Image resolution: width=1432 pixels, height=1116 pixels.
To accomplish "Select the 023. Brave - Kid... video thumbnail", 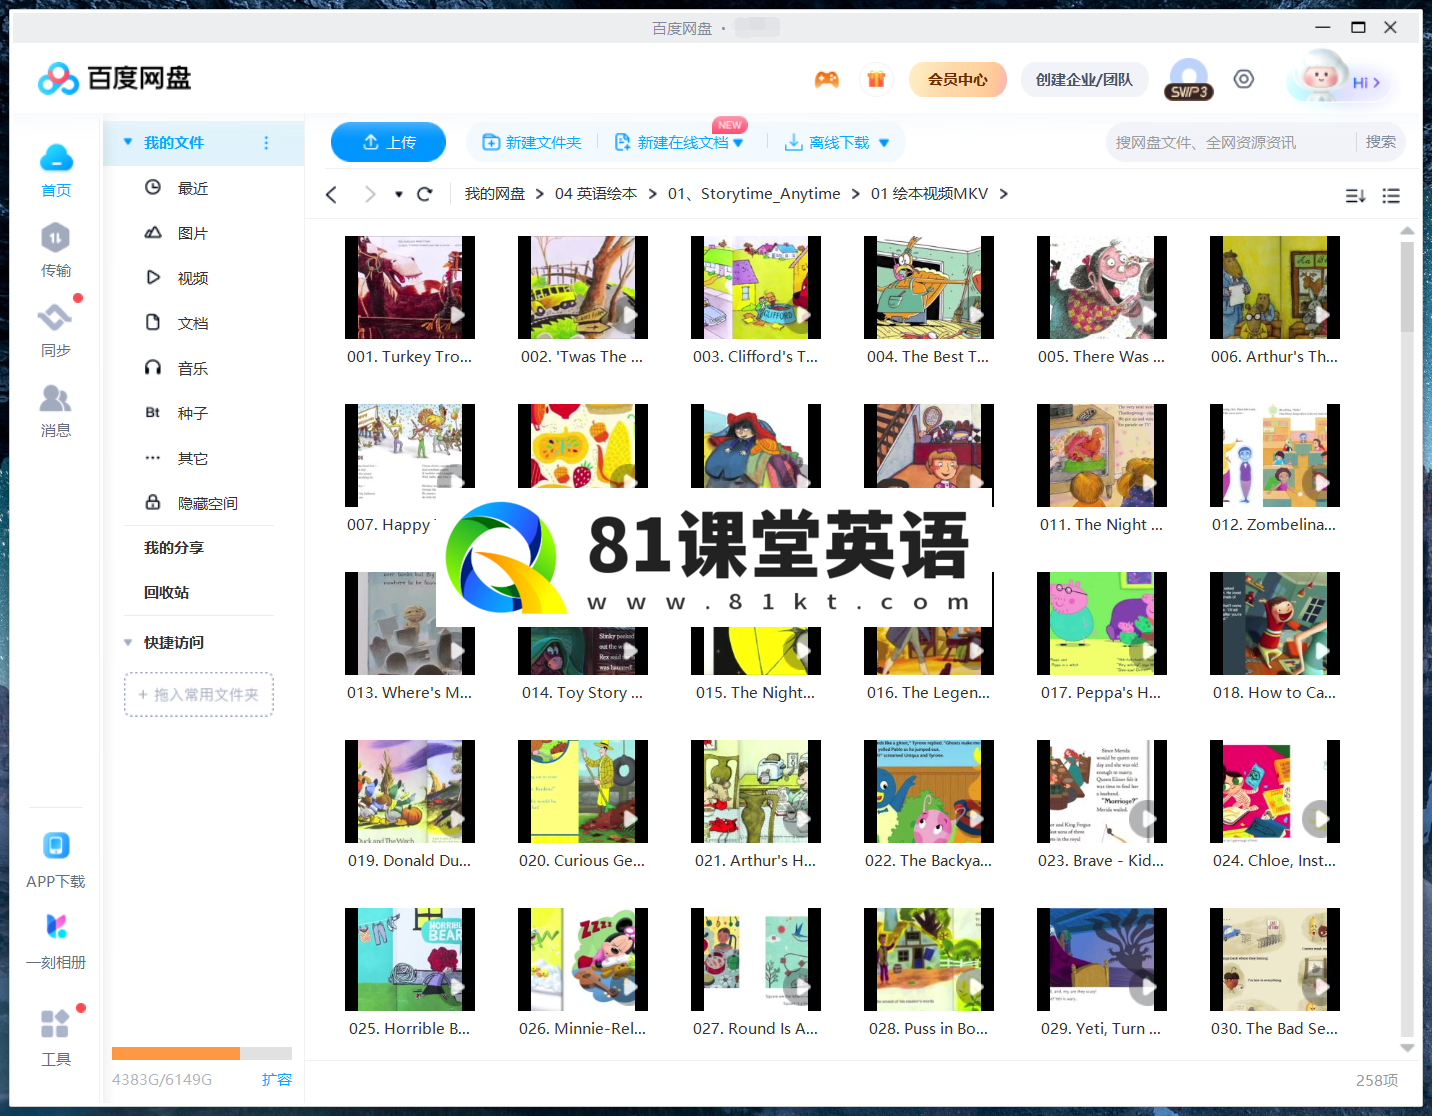I will 1102,791.
